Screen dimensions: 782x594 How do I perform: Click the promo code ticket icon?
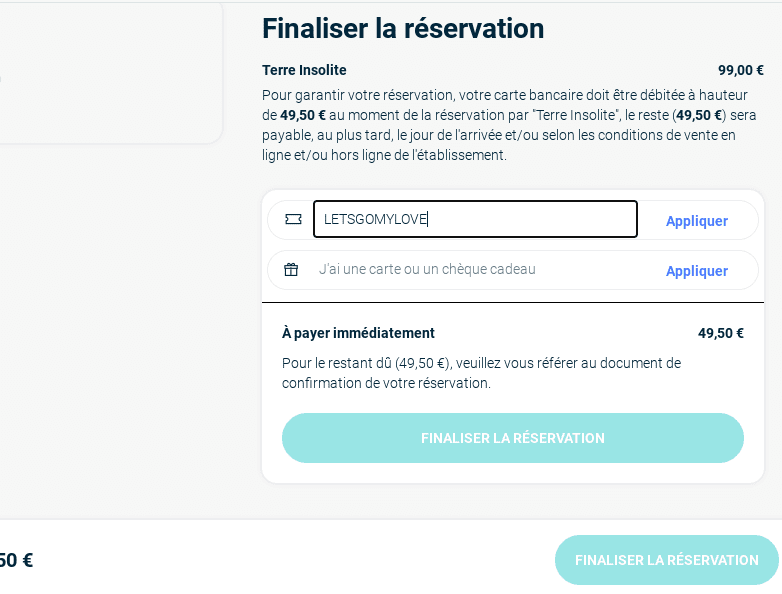click(x=293, y=219)
